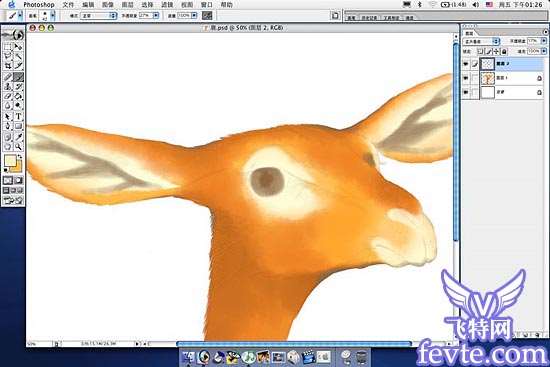This screenshot has height=367, width=550.
Task: Select the Eraser tool
Action: 8,96
